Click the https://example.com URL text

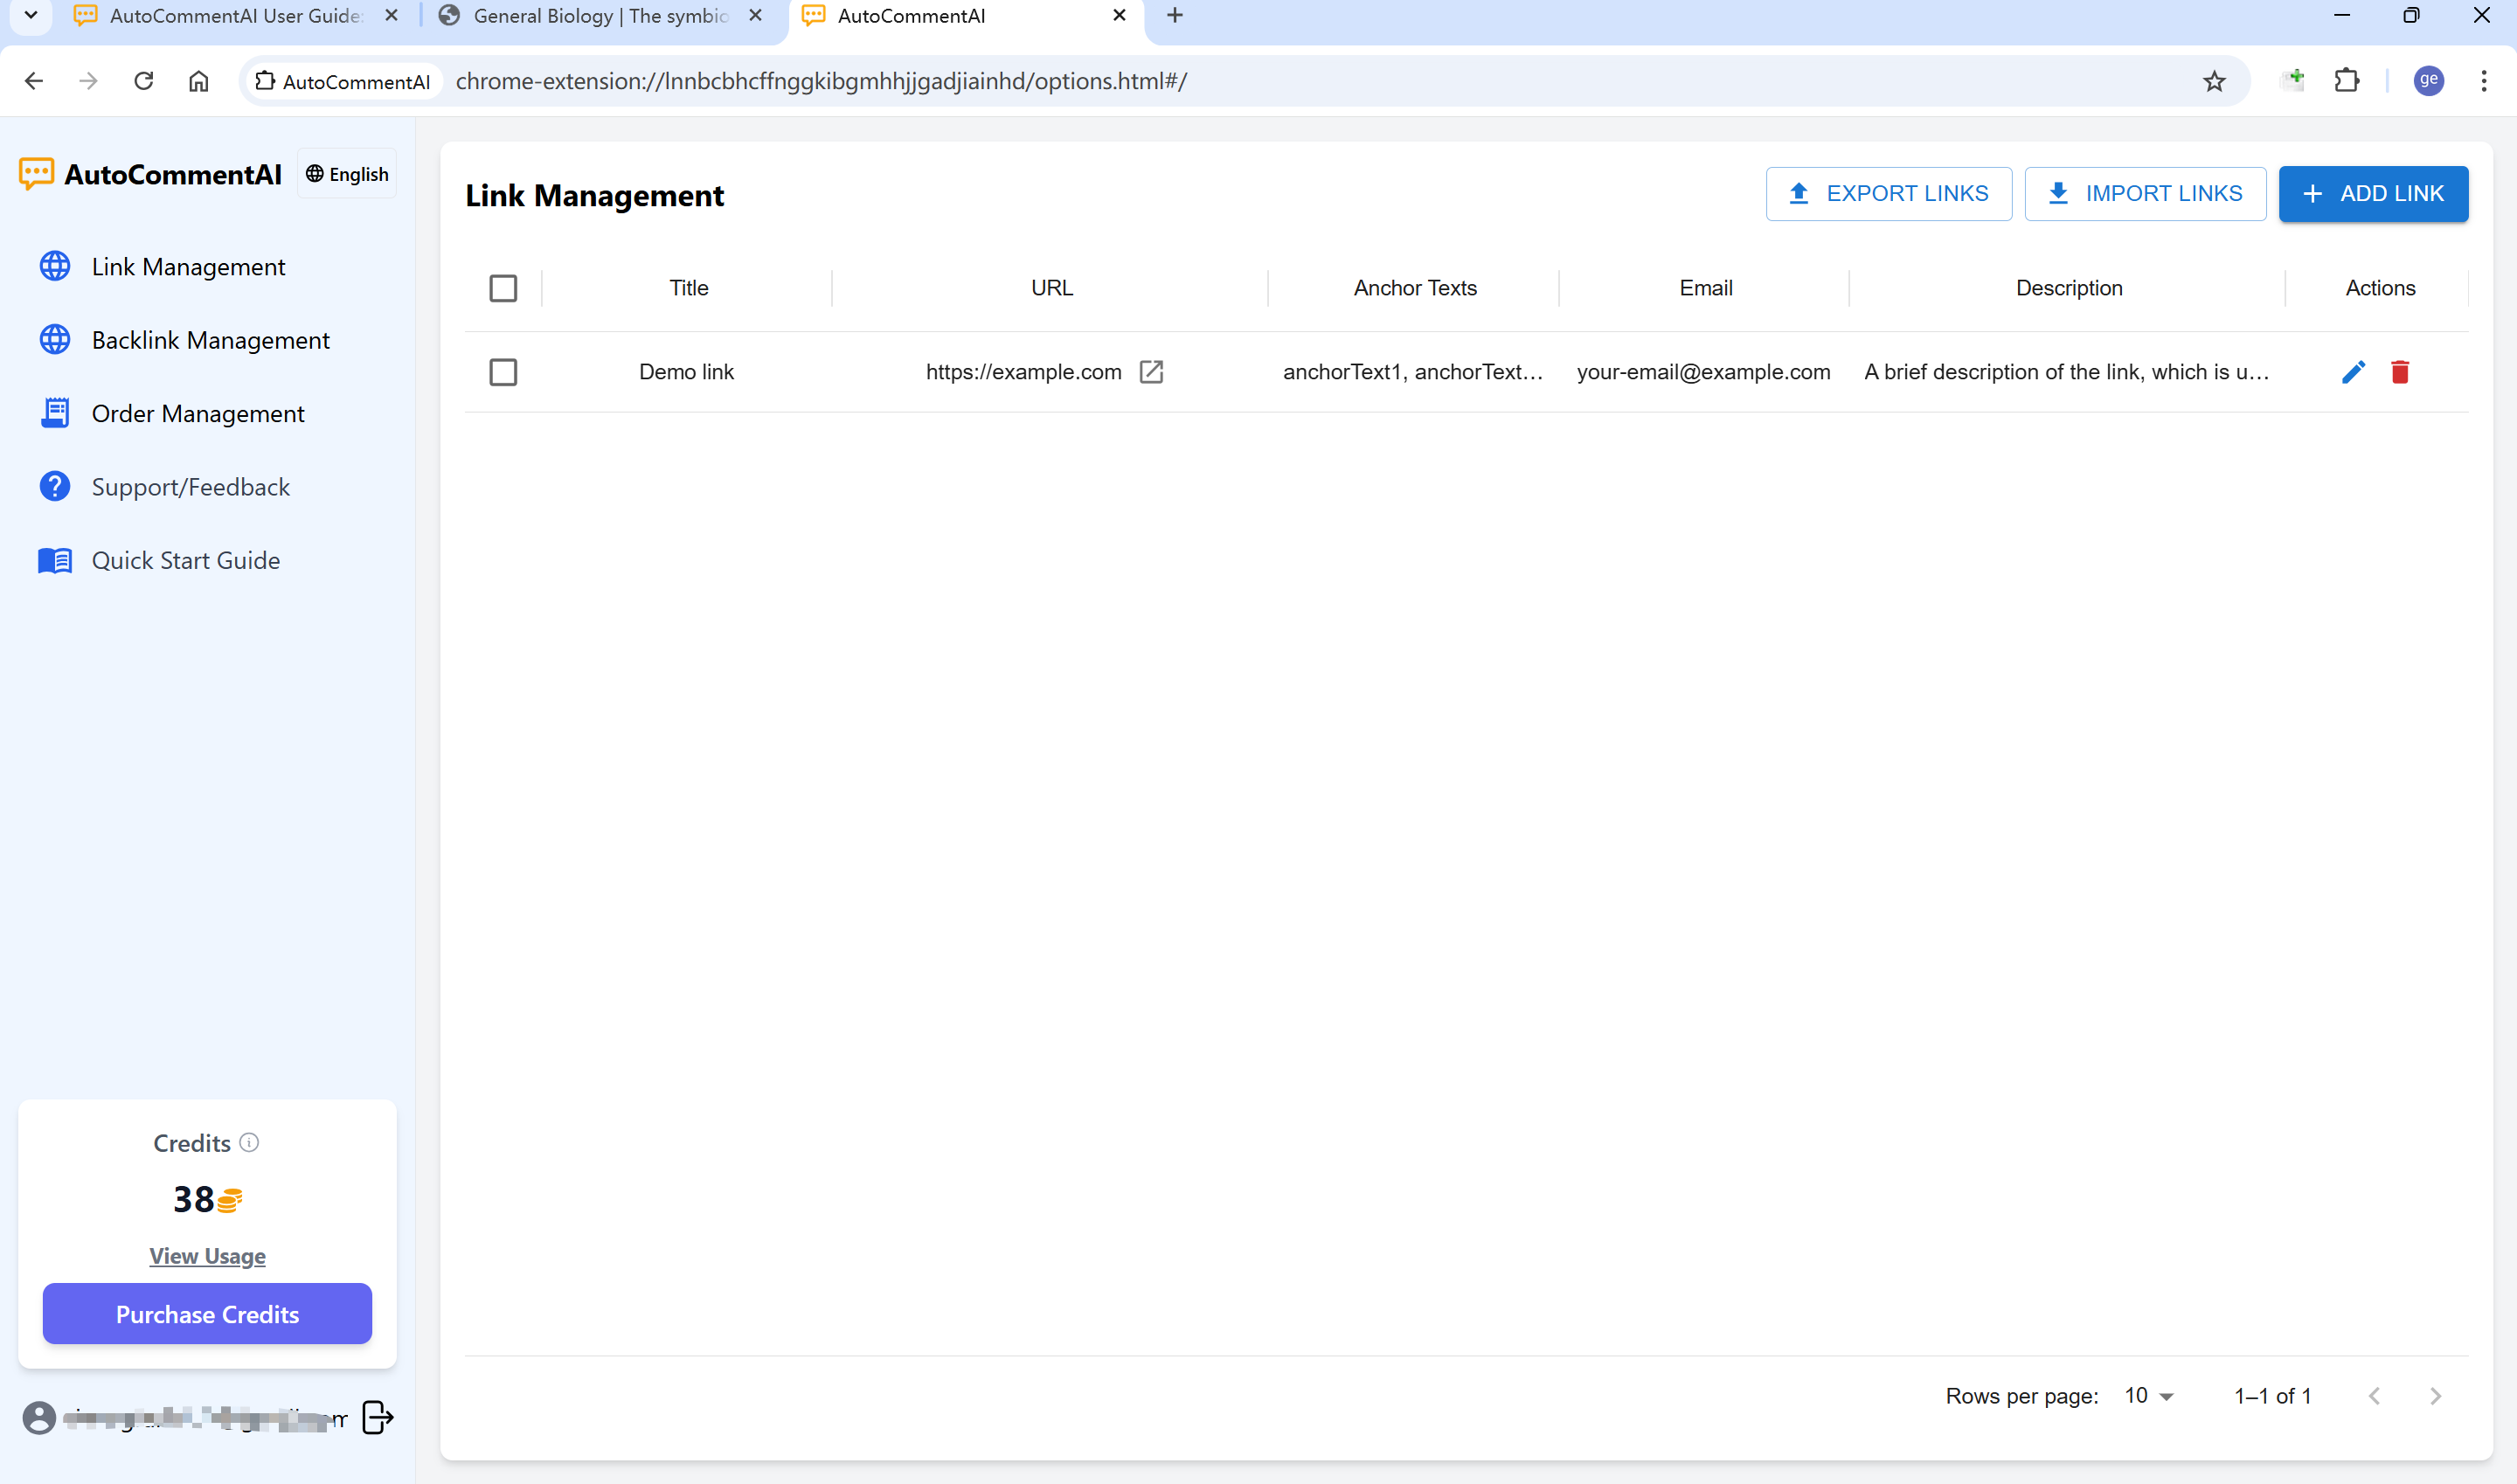(1023, 372)
